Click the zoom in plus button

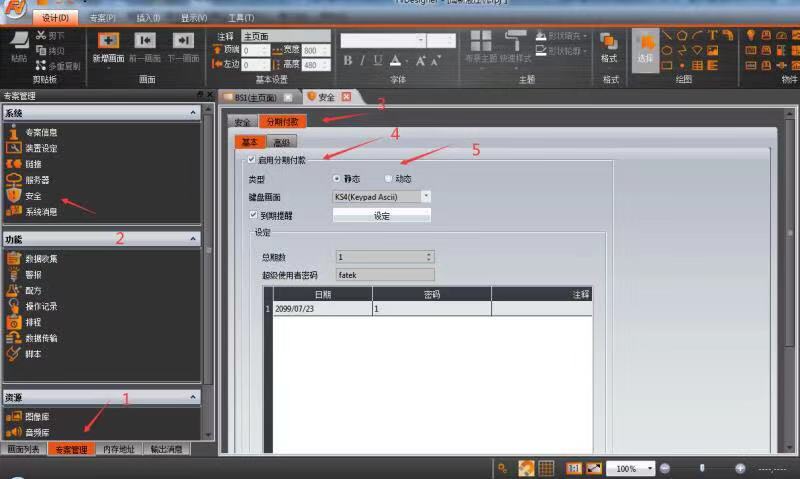[740, 468]
